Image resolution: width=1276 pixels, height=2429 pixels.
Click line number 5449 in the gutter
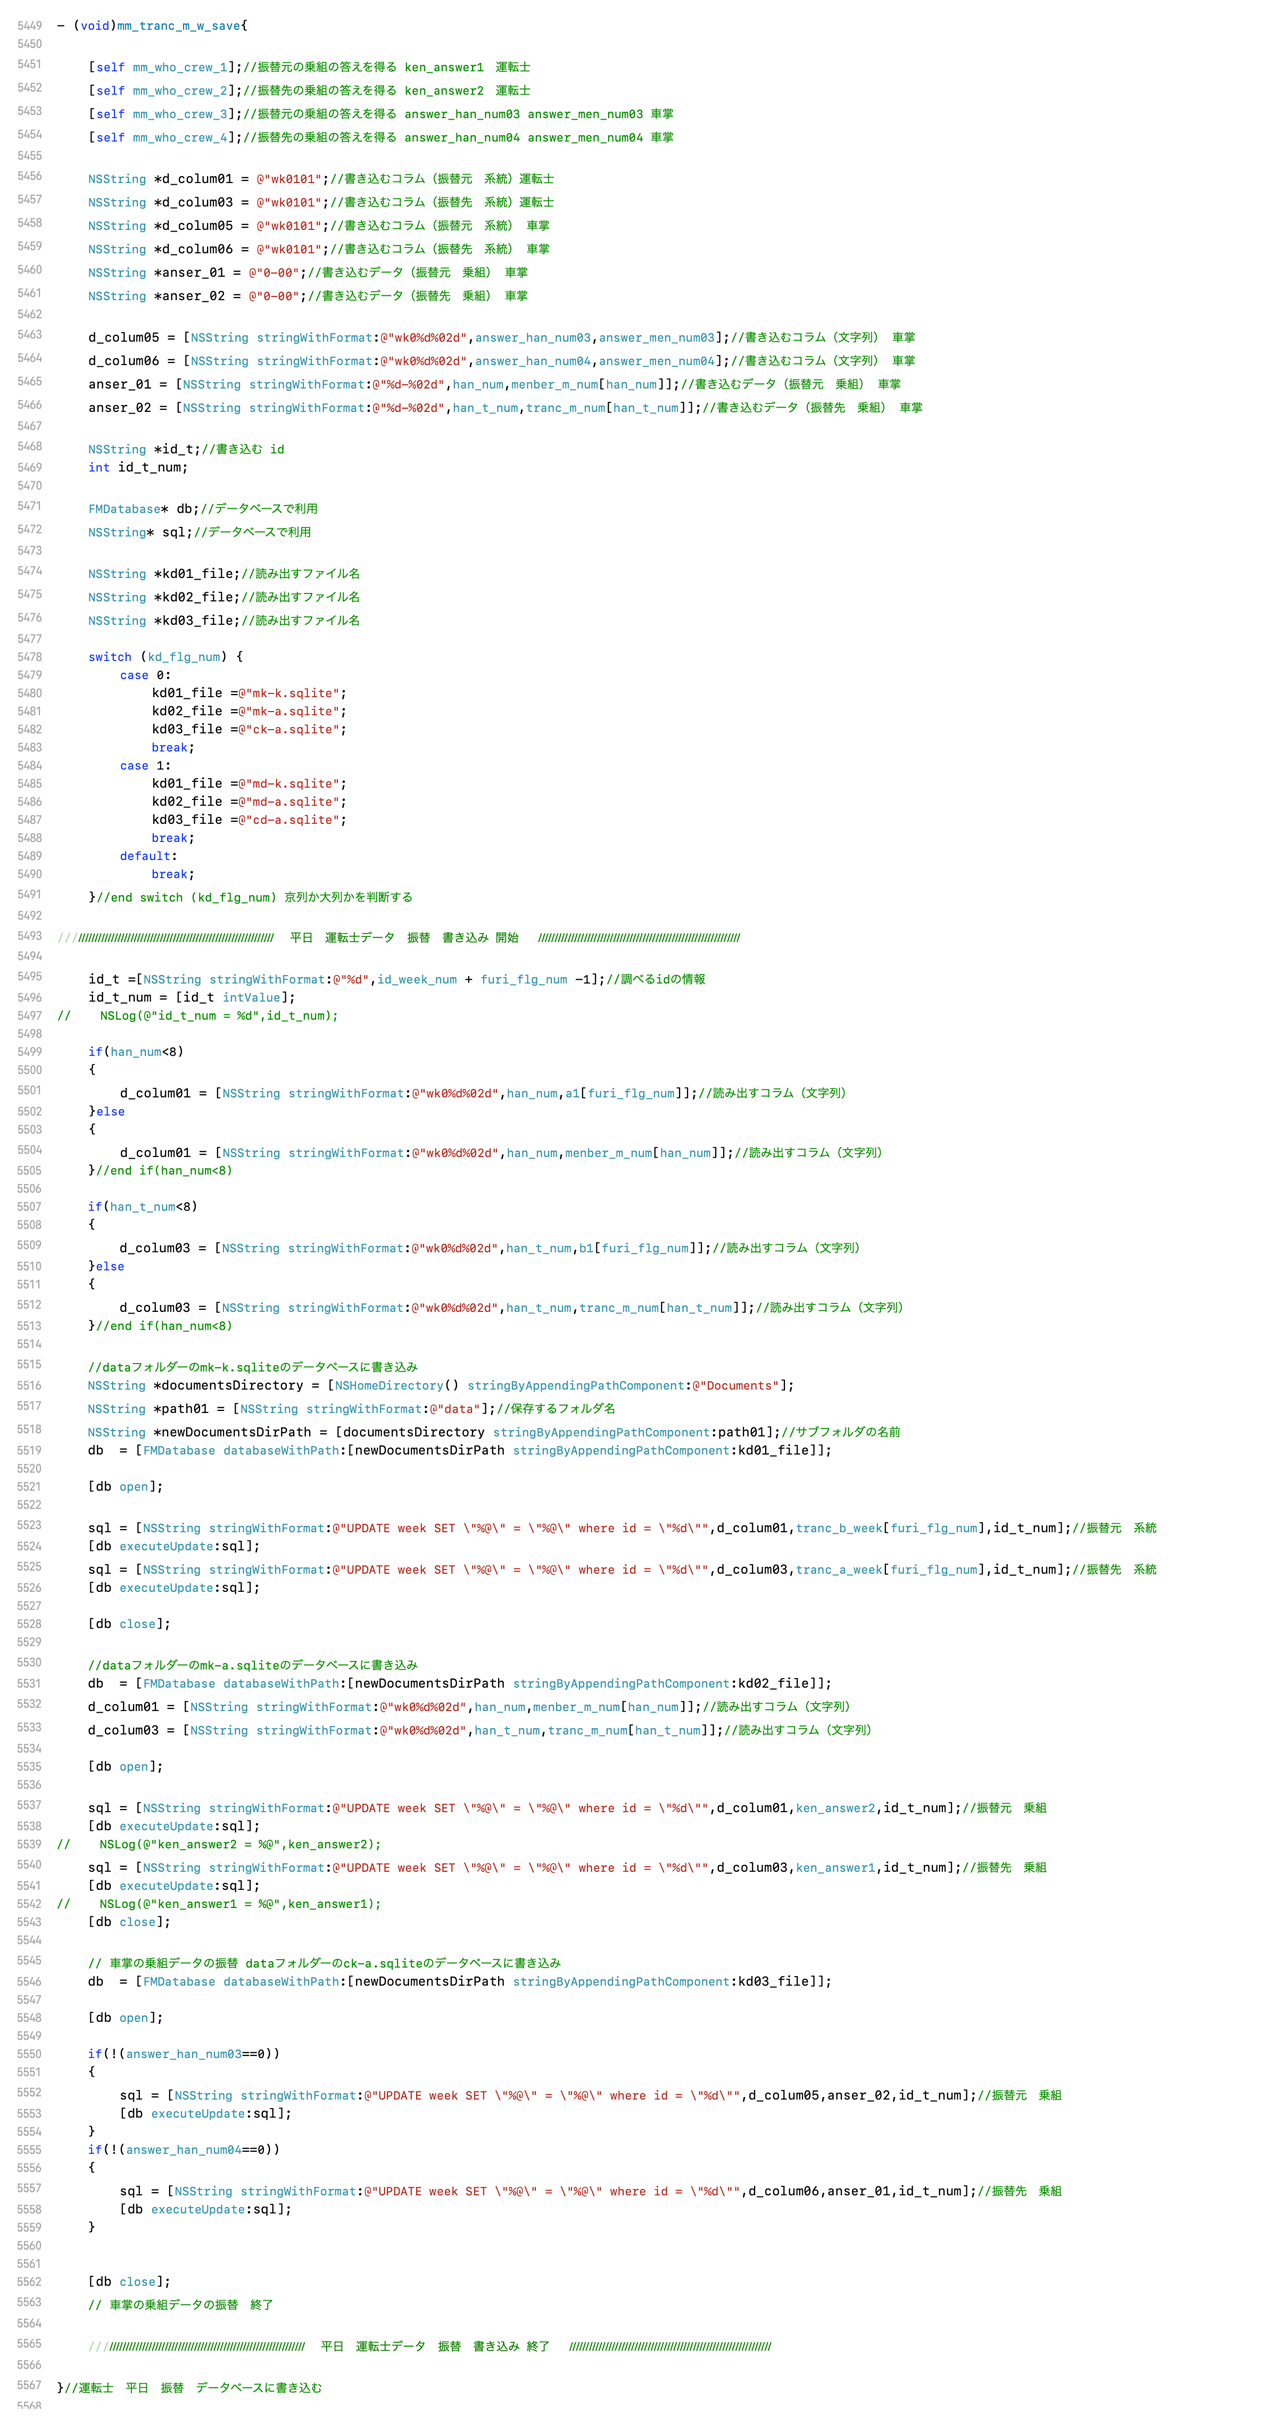[29, 26]
